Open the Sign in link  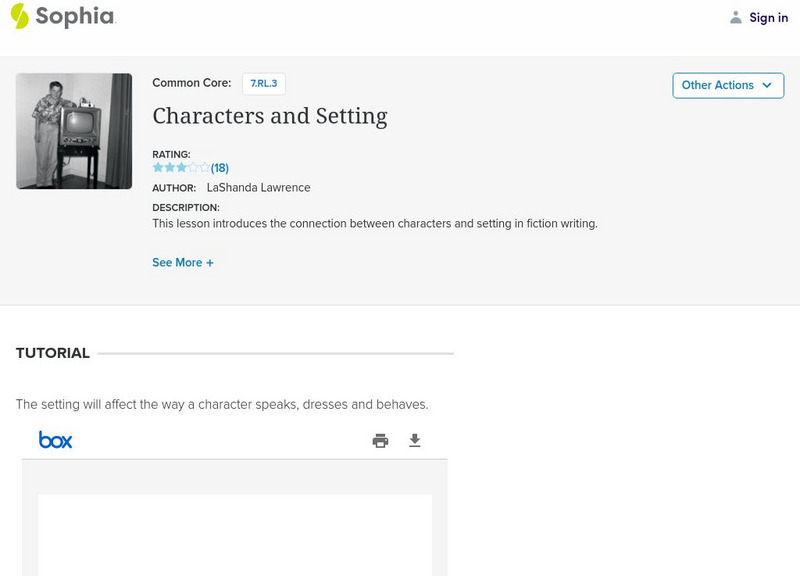pos(768,18)
